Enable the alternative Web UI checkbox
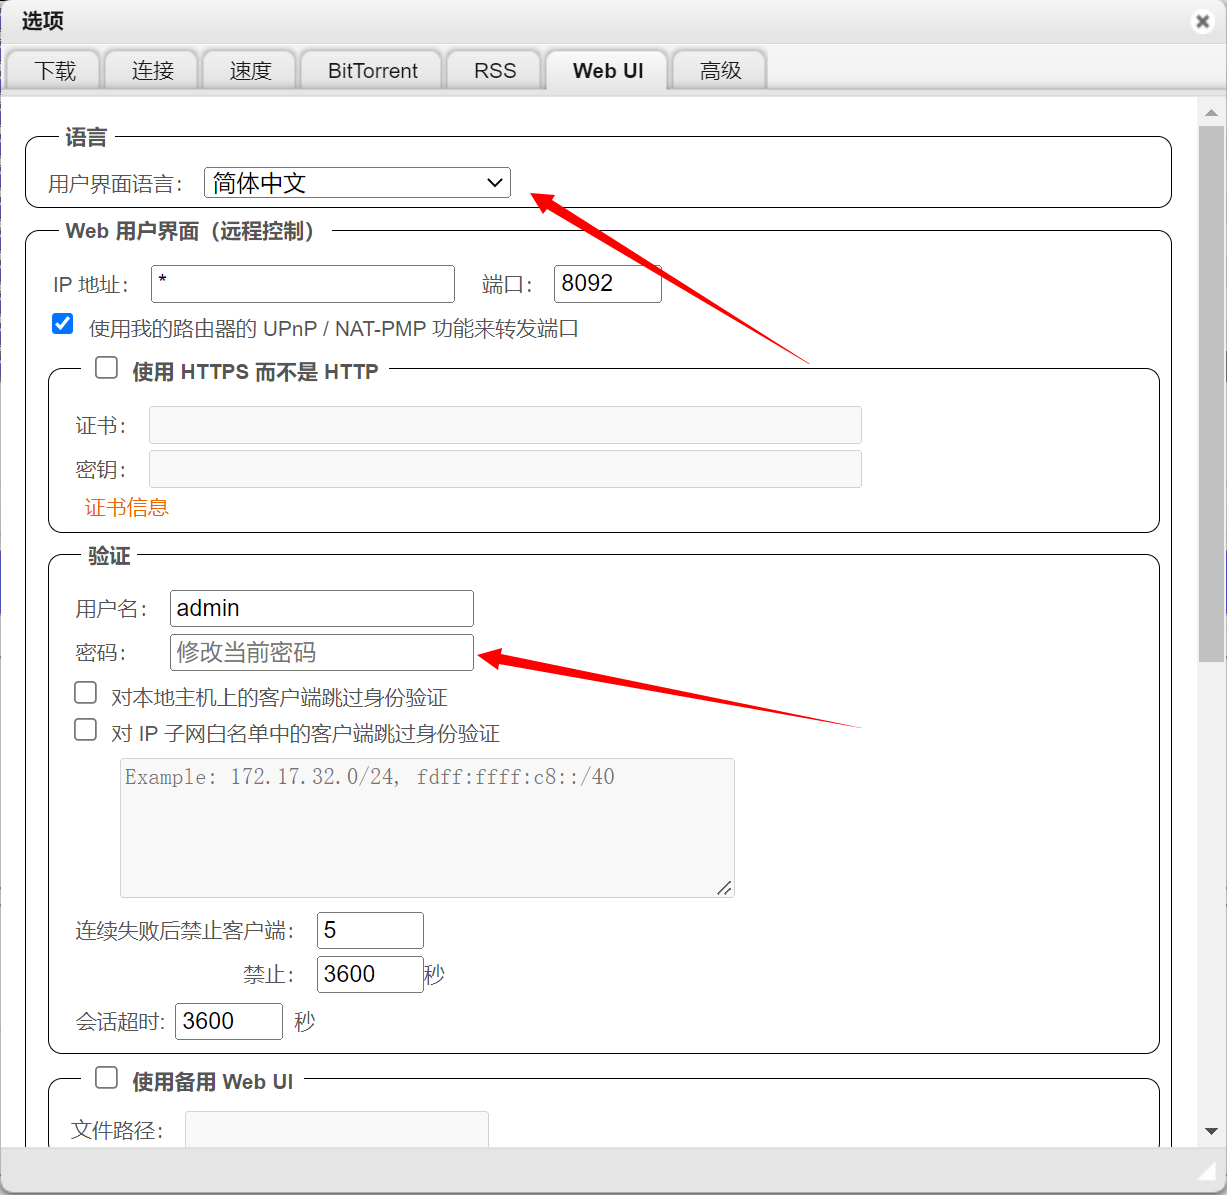1227x1195 pixels. pos(107,1078)
